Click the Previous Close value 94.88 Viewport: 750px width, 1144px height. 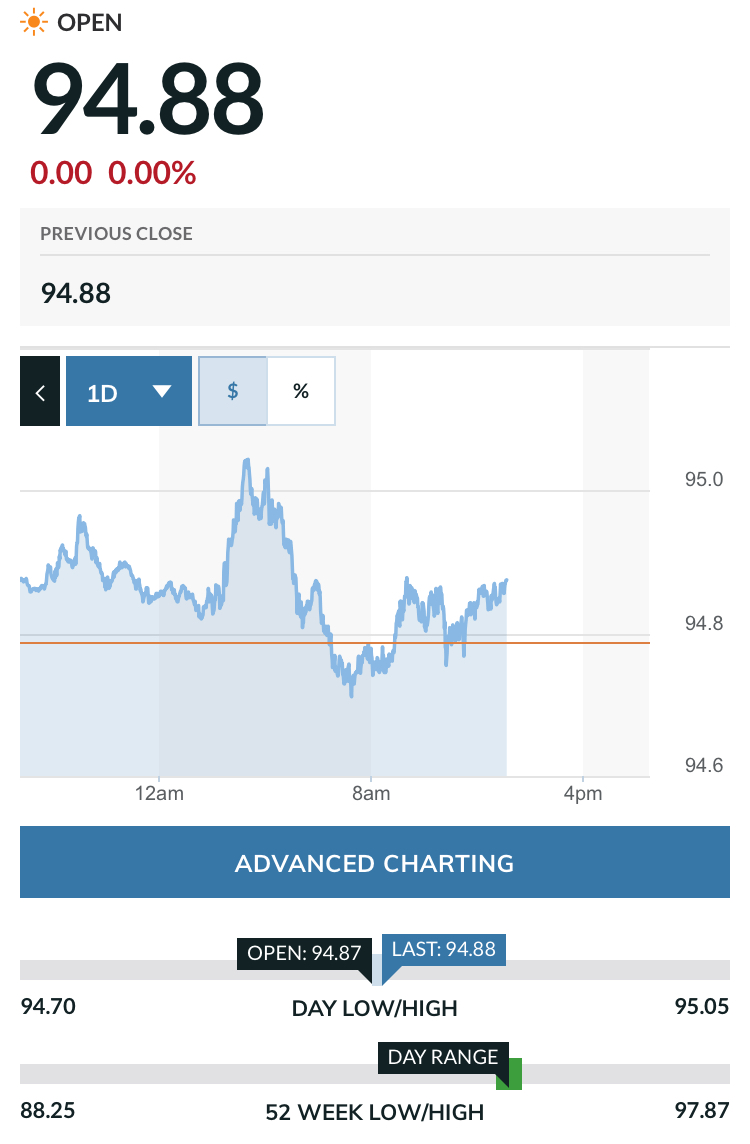[x=76, y=293]
